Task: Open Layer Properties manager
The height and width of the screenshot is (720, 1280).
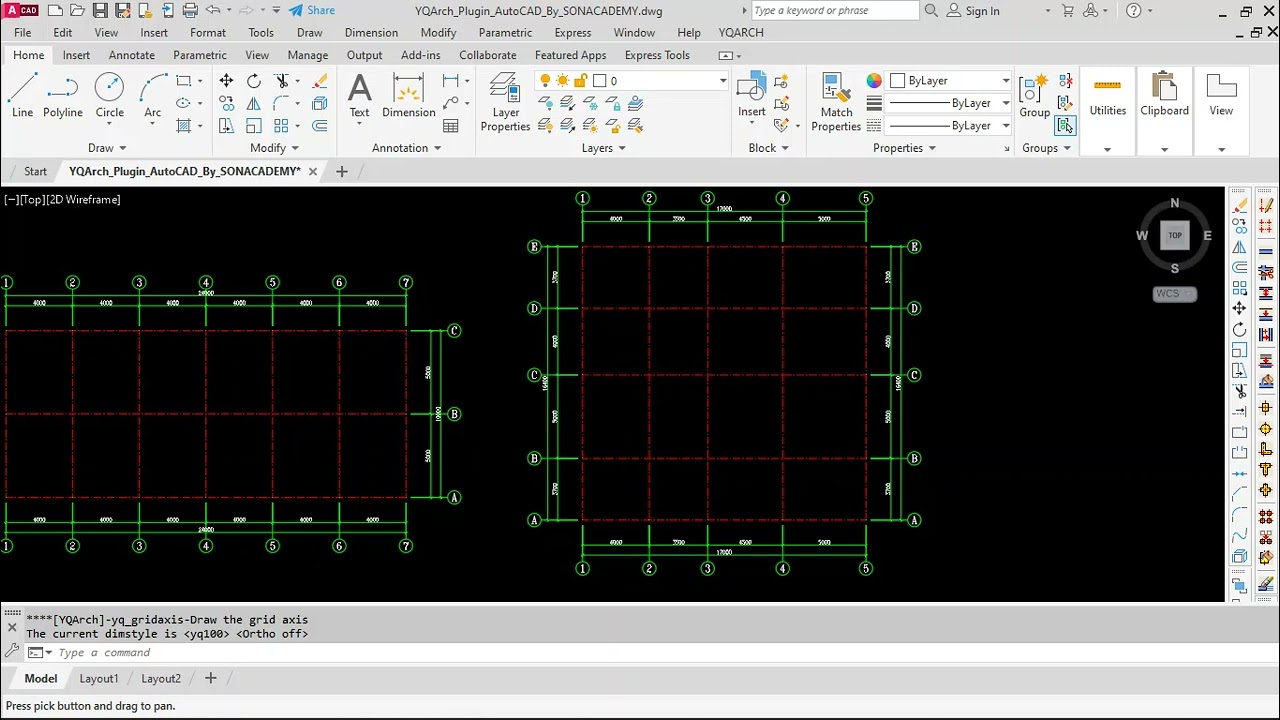Action: [505, 102]
